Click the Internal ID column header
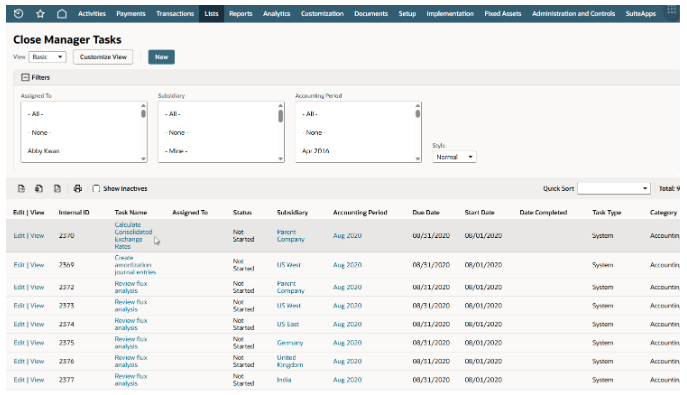 coord(74,212)
